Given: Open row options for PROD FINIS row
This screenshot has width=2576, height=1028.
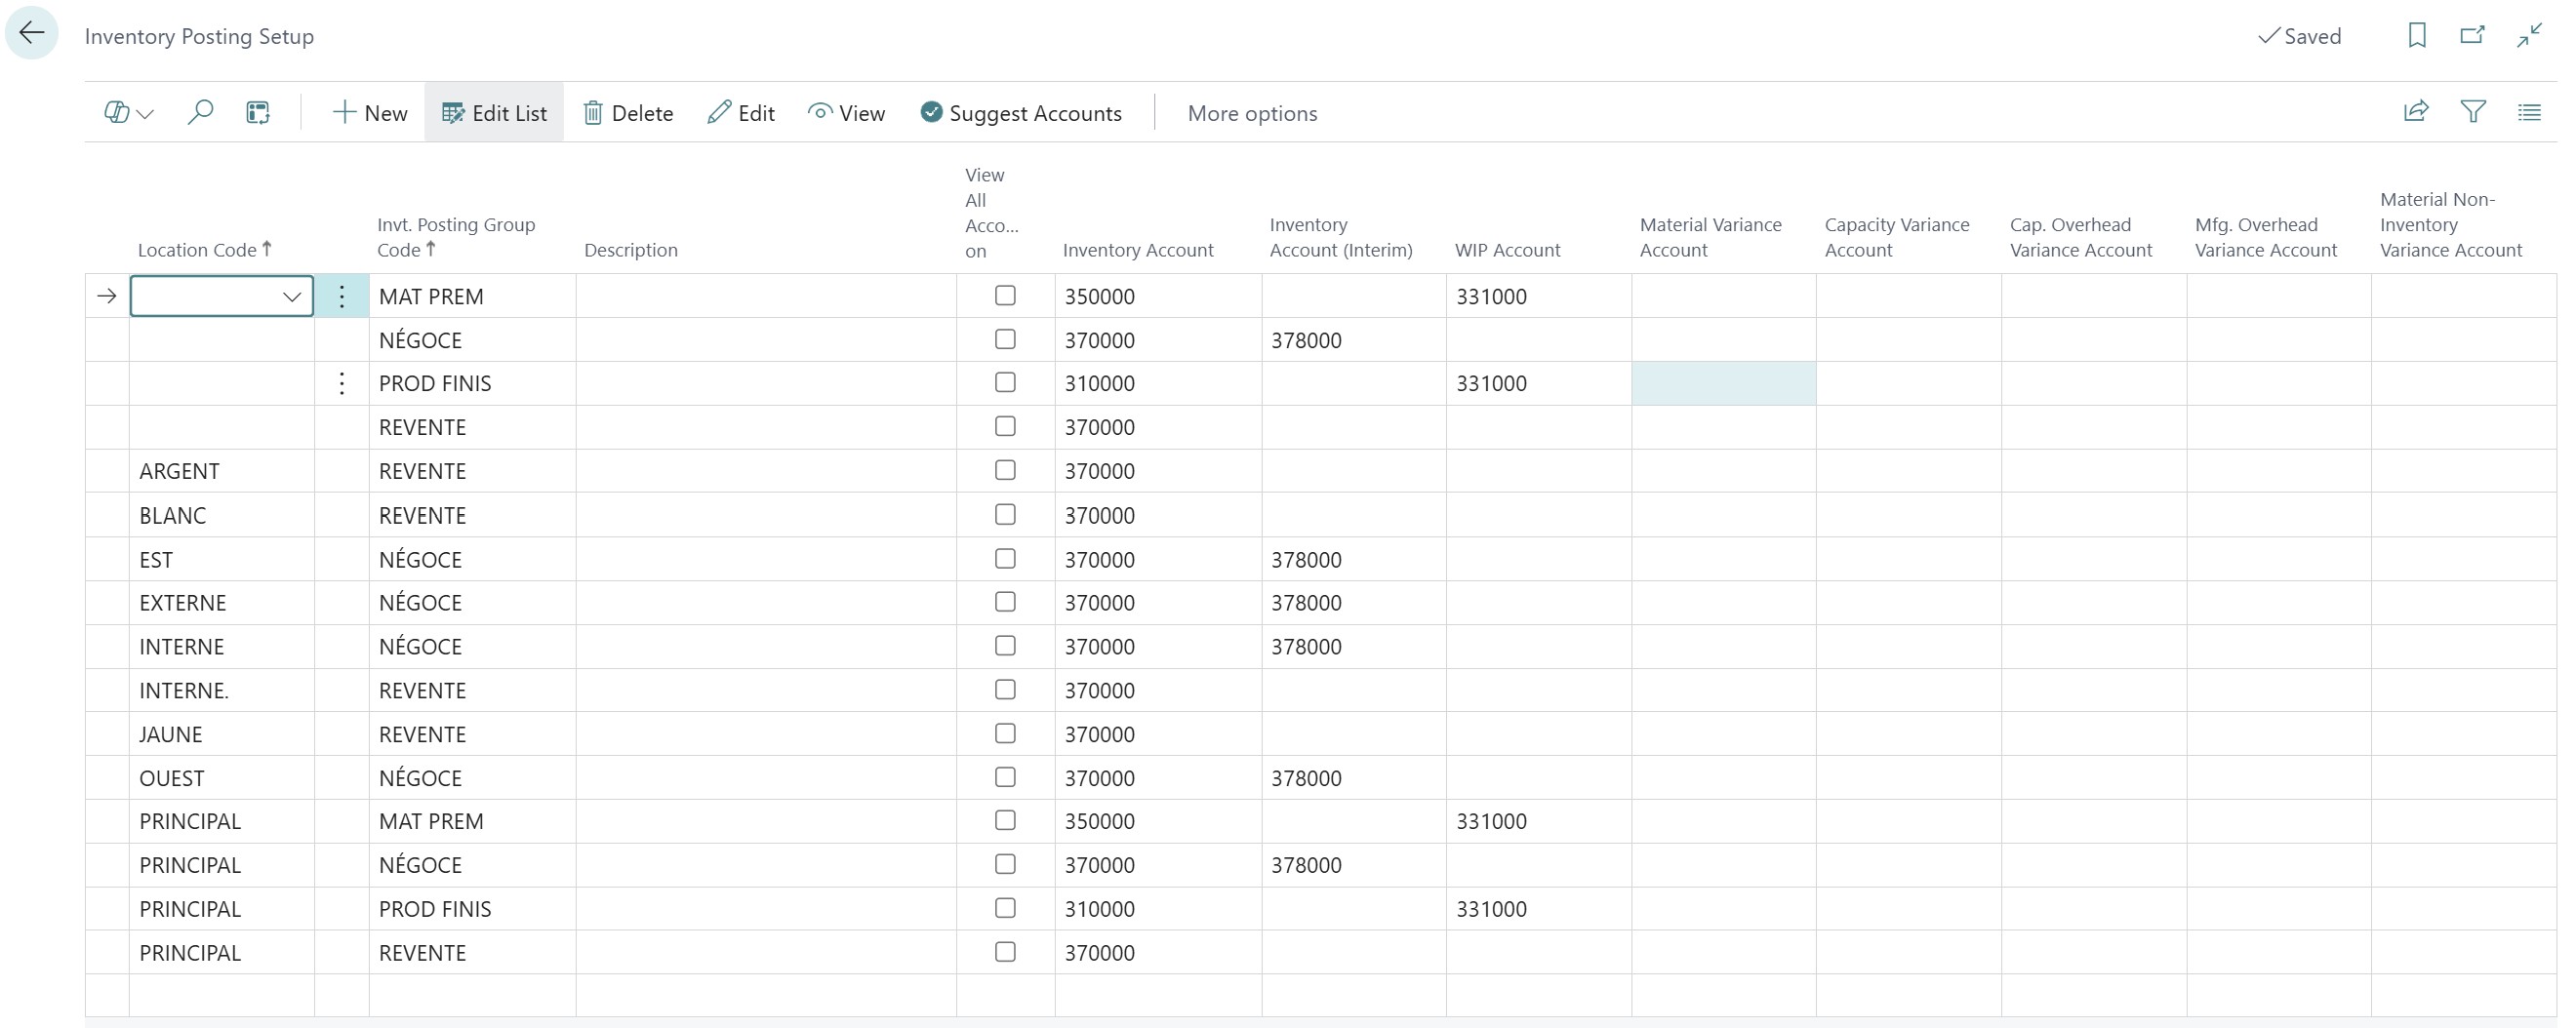Looking at the screenshot, I should click(342, 384).
